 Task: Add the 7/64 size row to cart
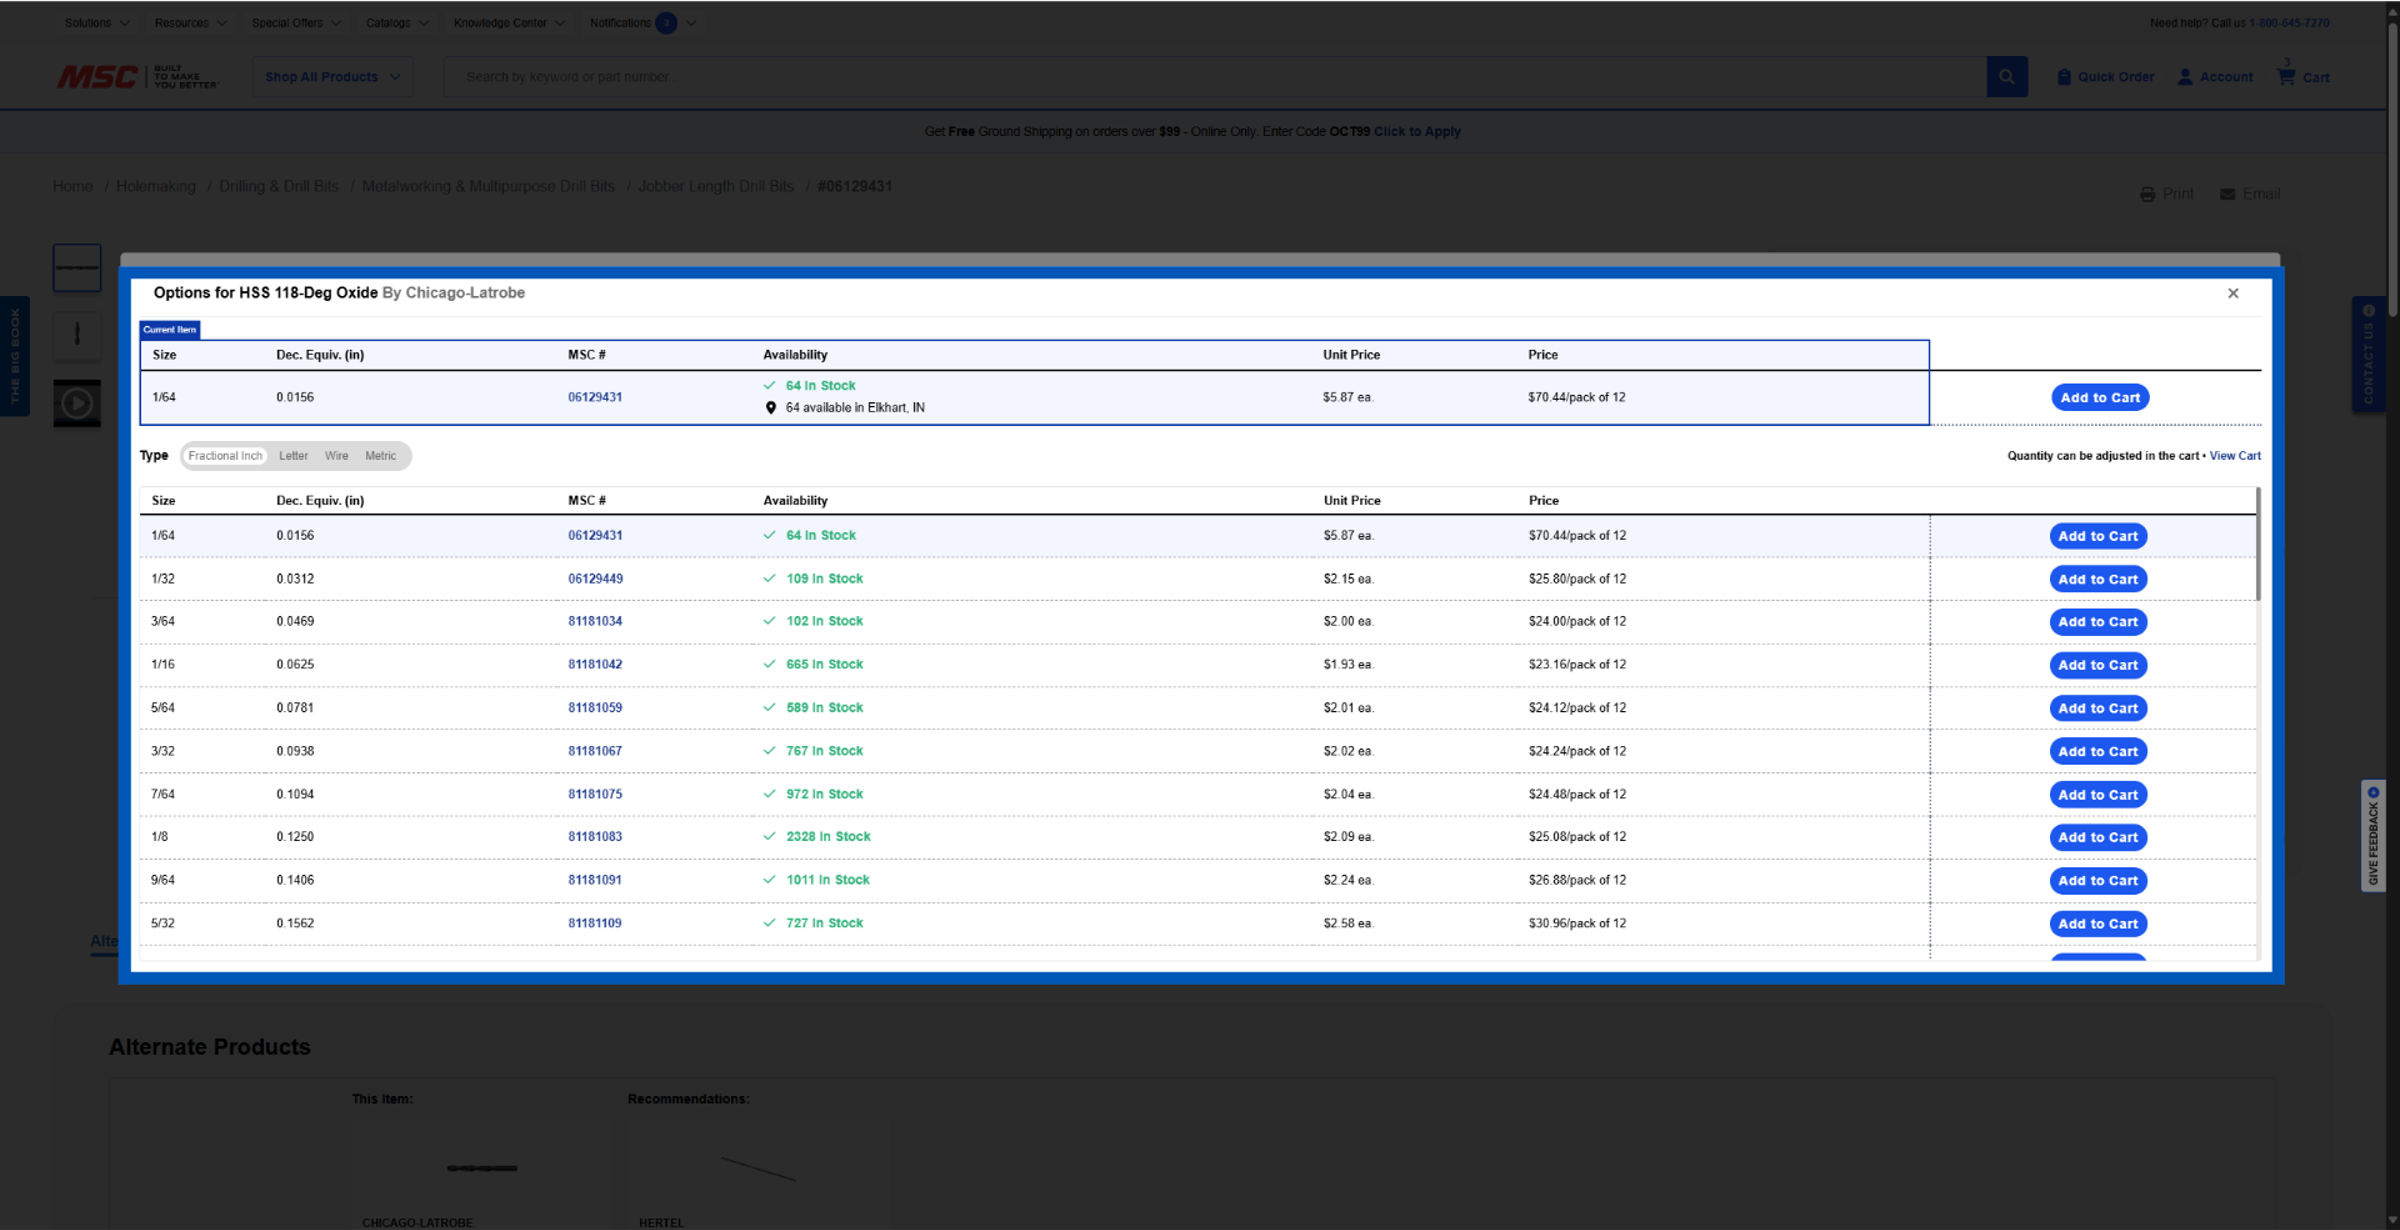(x=2098, y=795)
